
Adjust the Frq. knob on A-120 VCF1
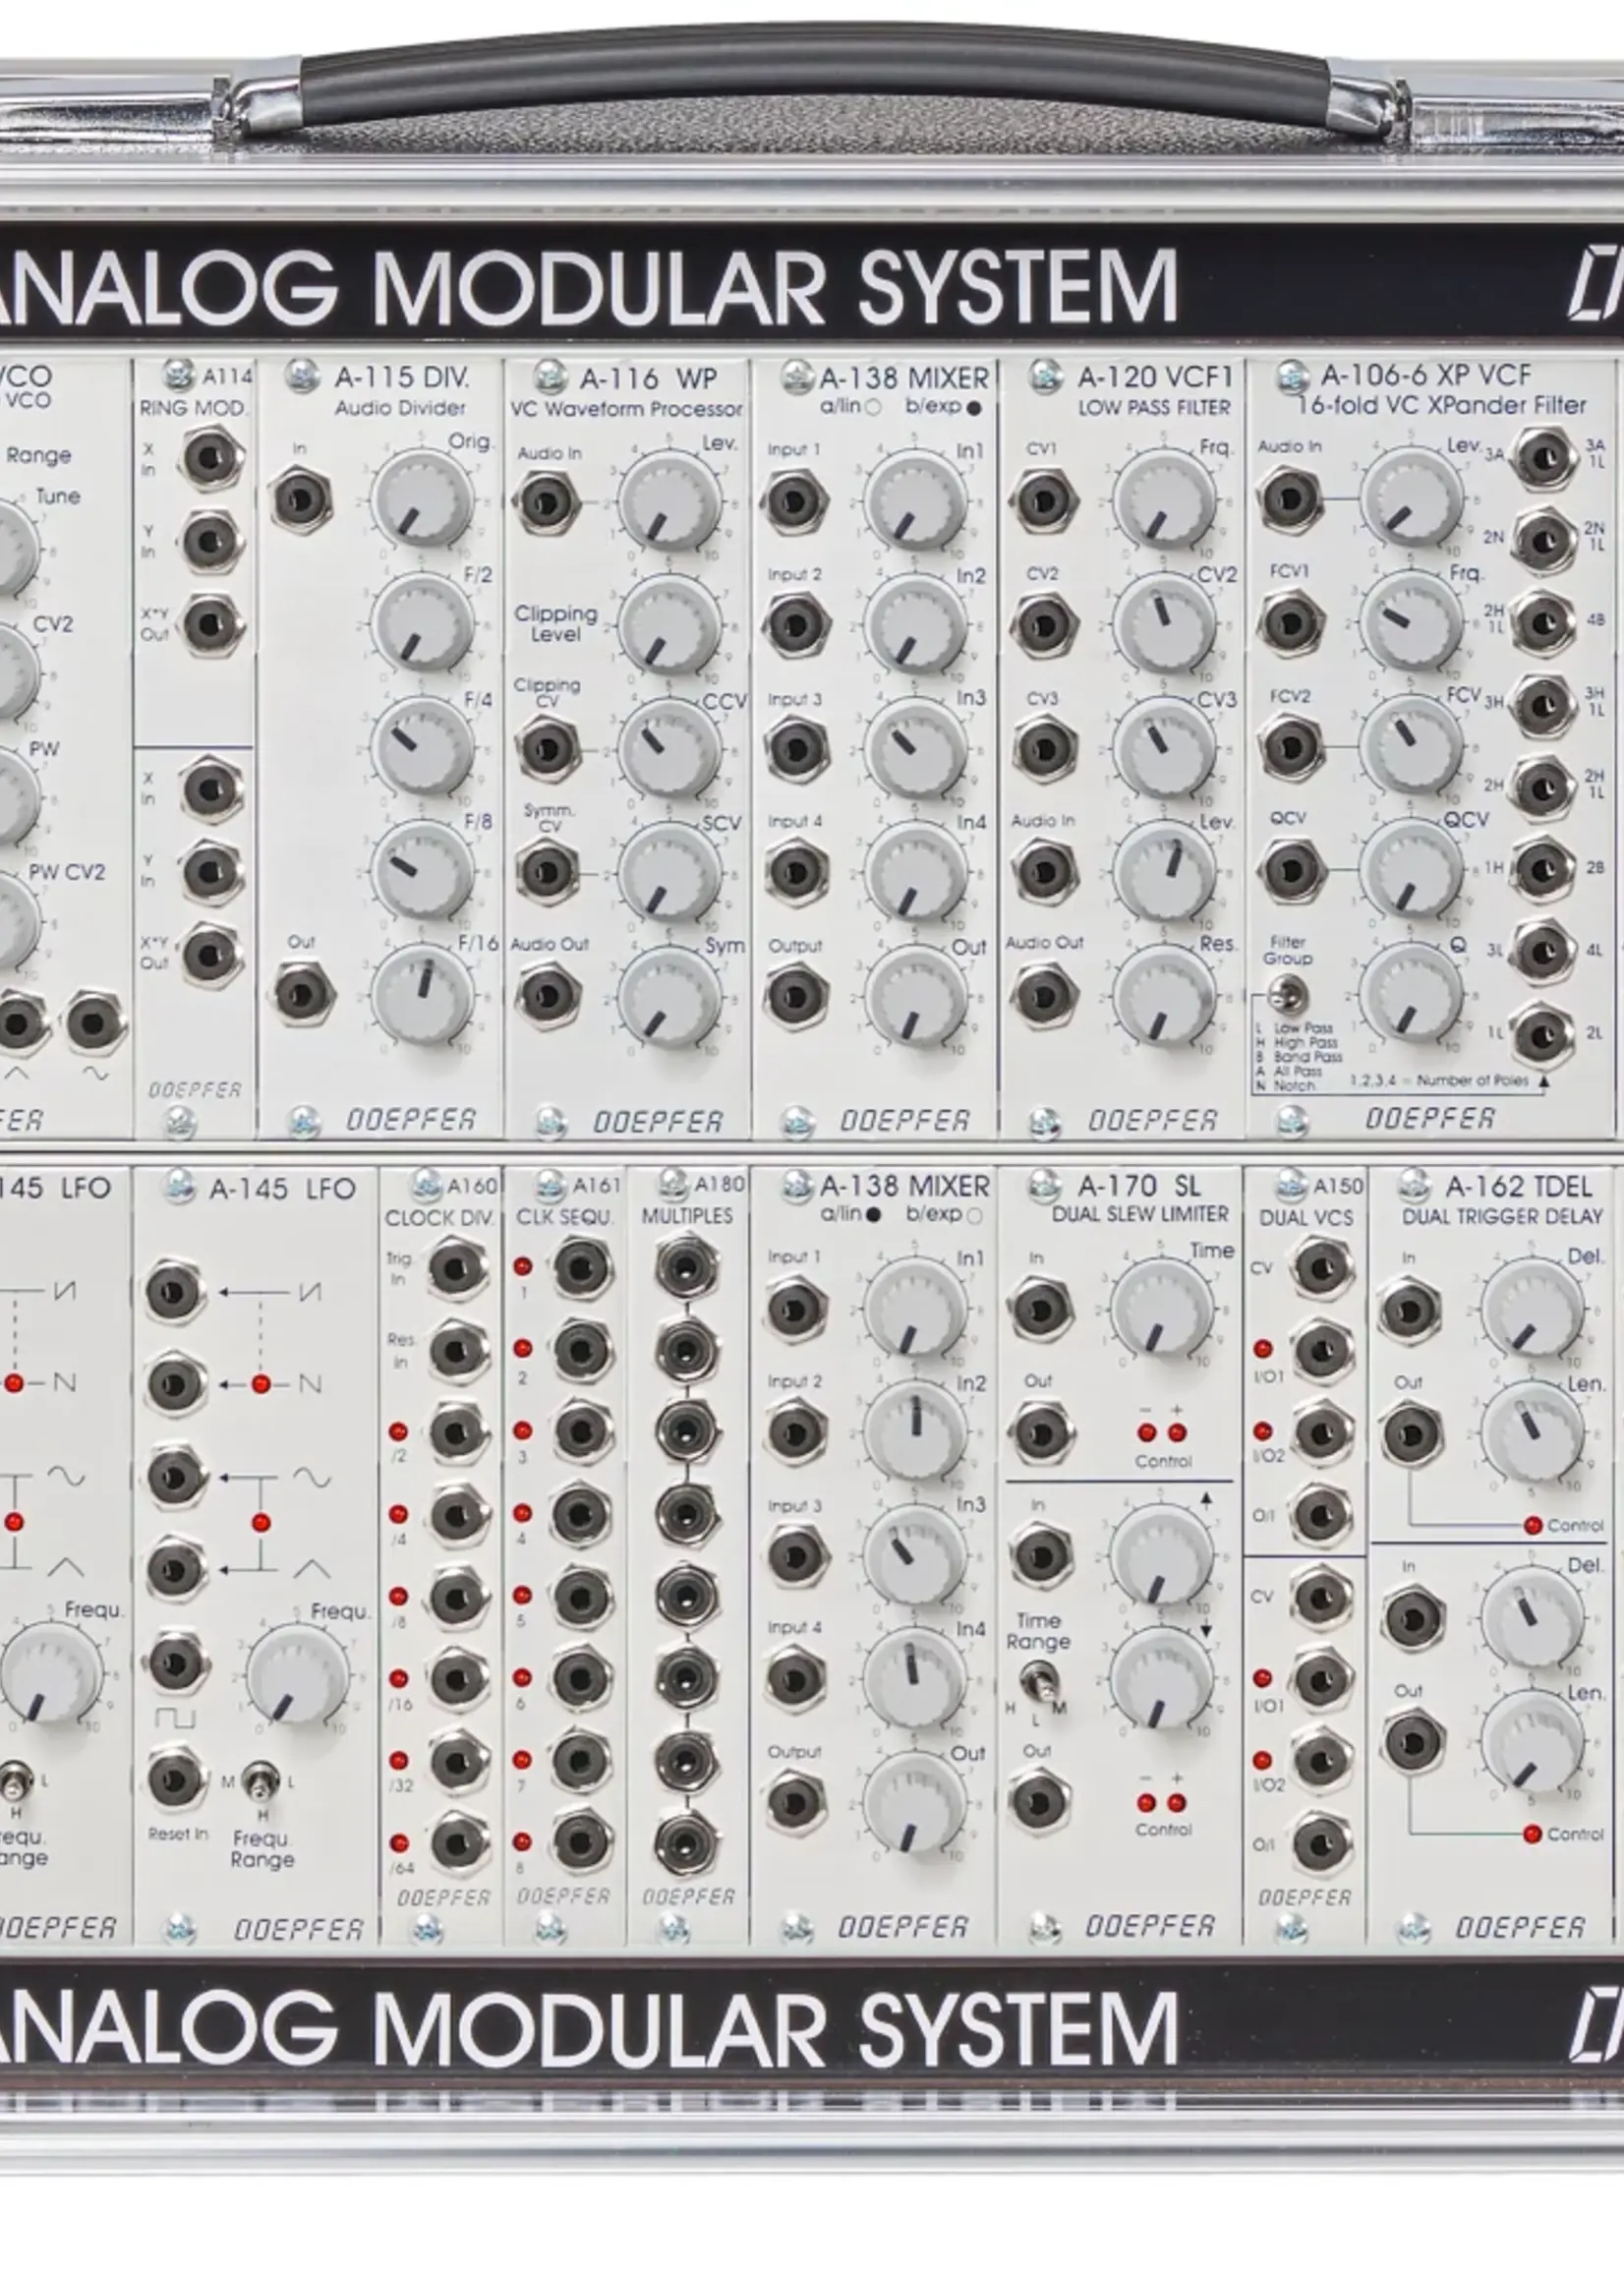click(x=1164, y=500)
